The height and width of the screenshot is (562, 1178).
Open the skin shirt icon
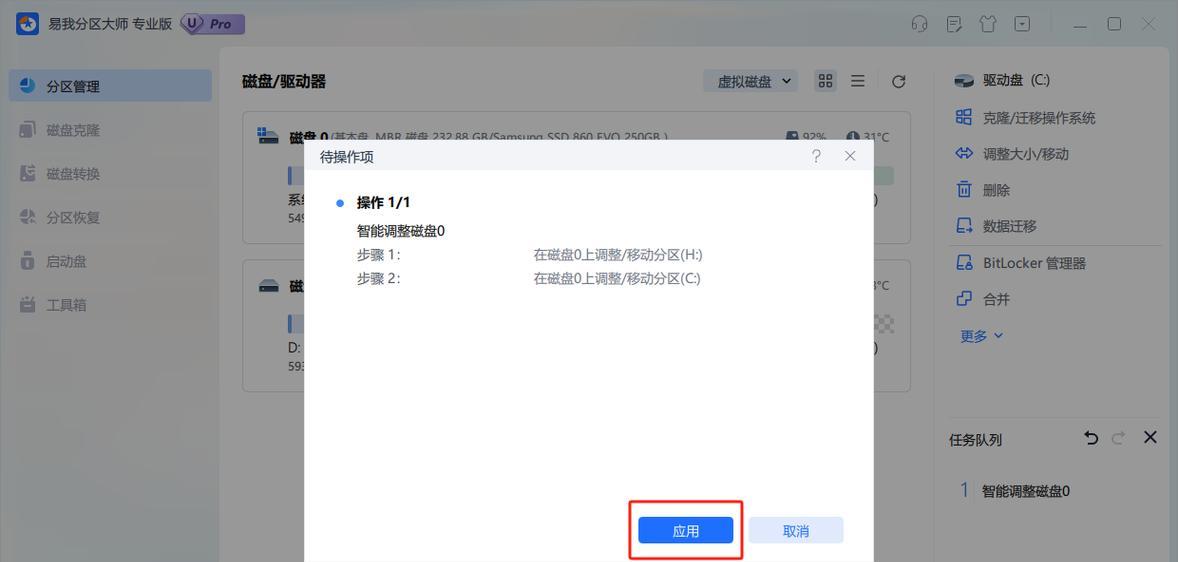tap(988, 24)
